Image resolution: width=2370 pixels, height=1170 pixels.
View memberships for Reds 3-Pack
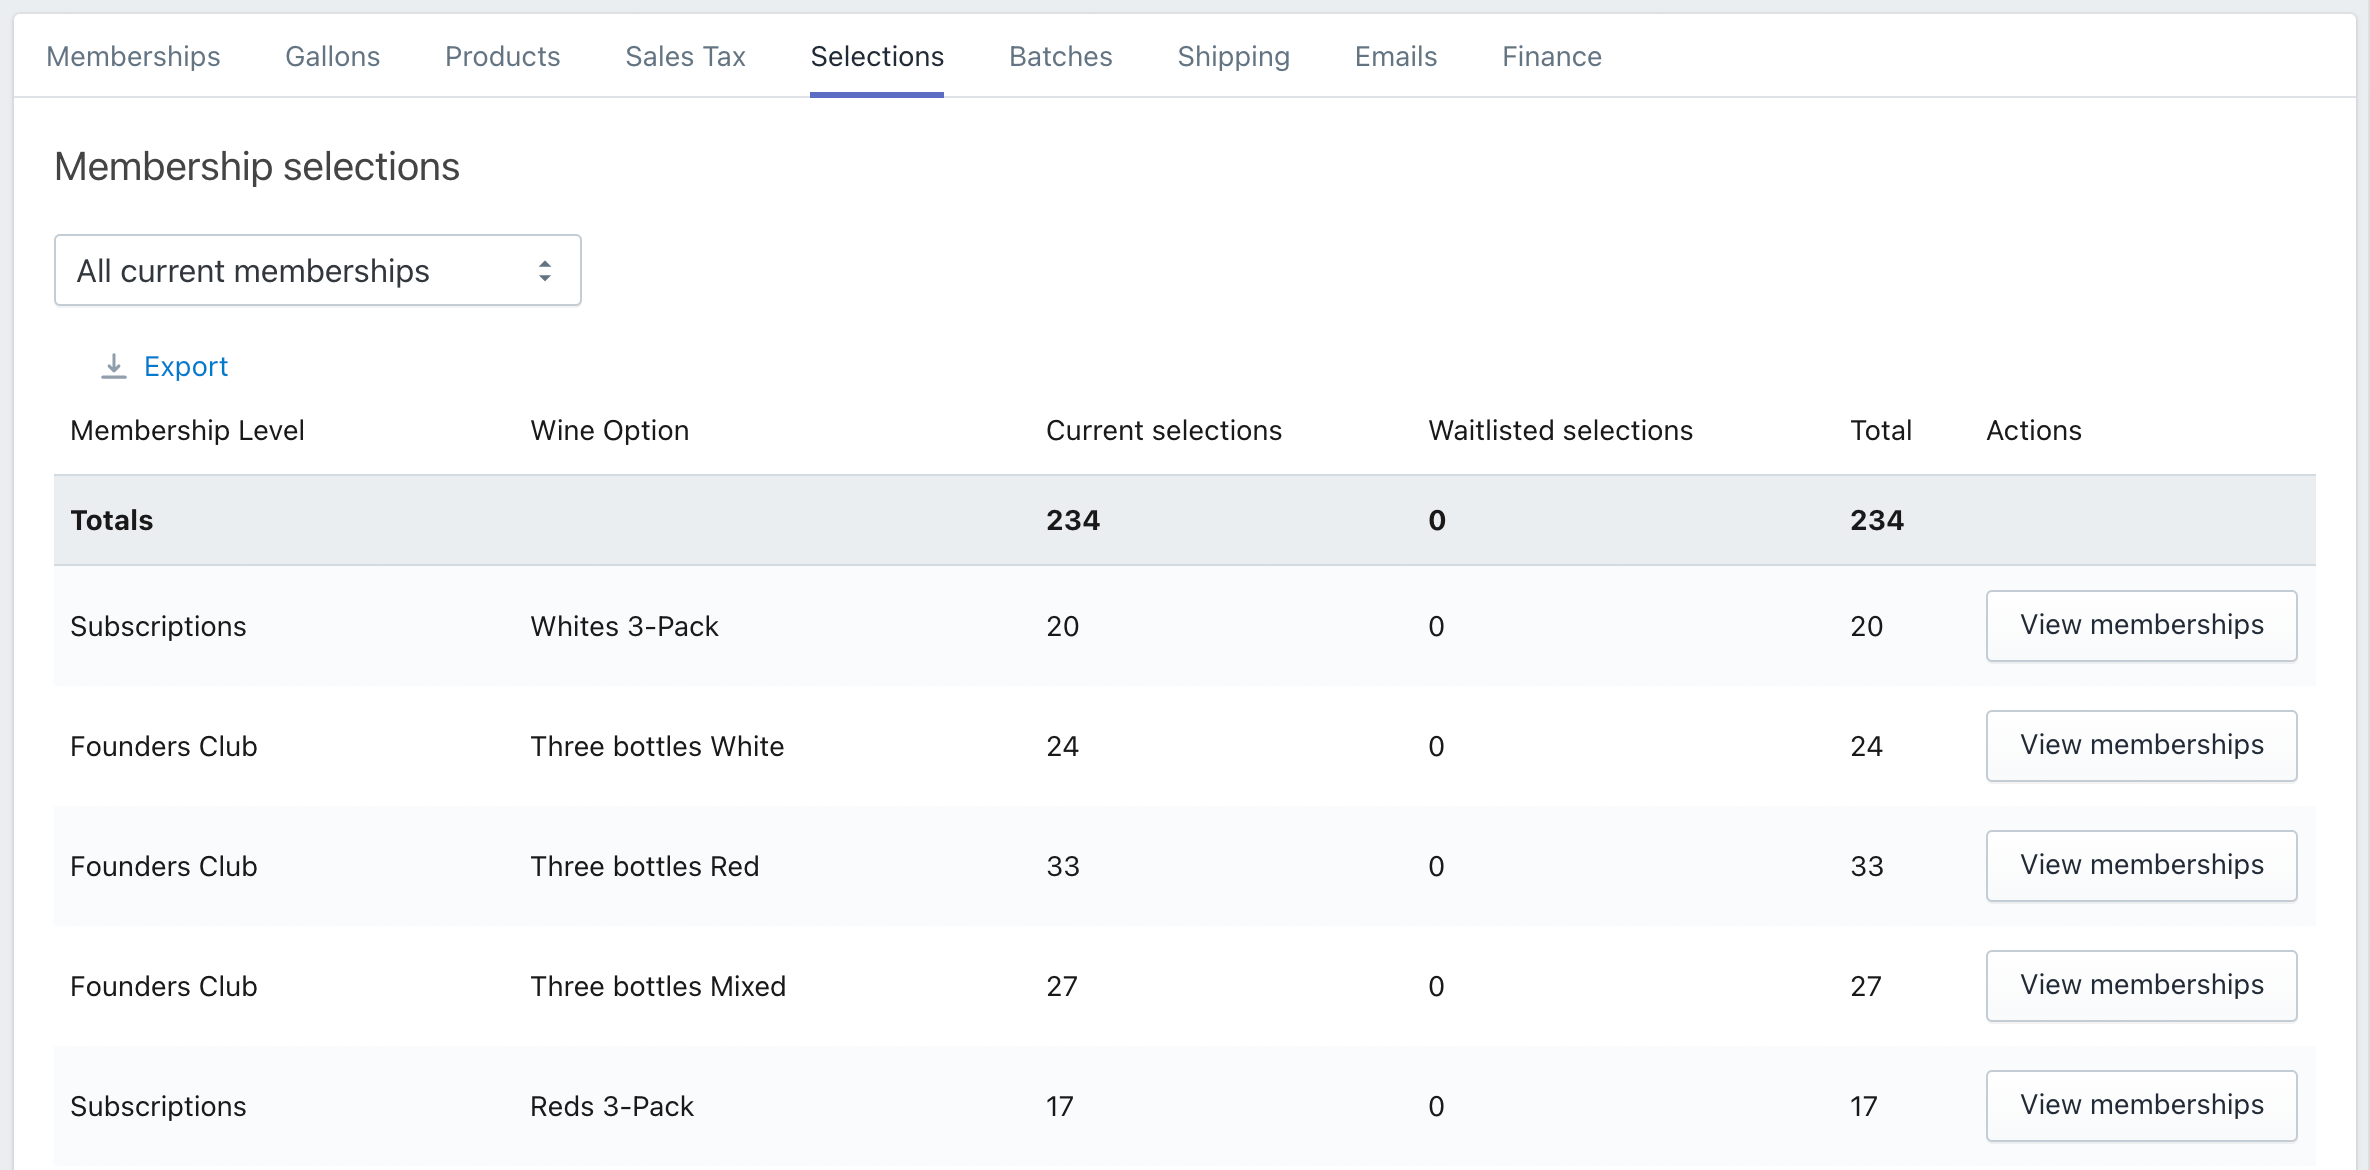pos(2140,1106)
